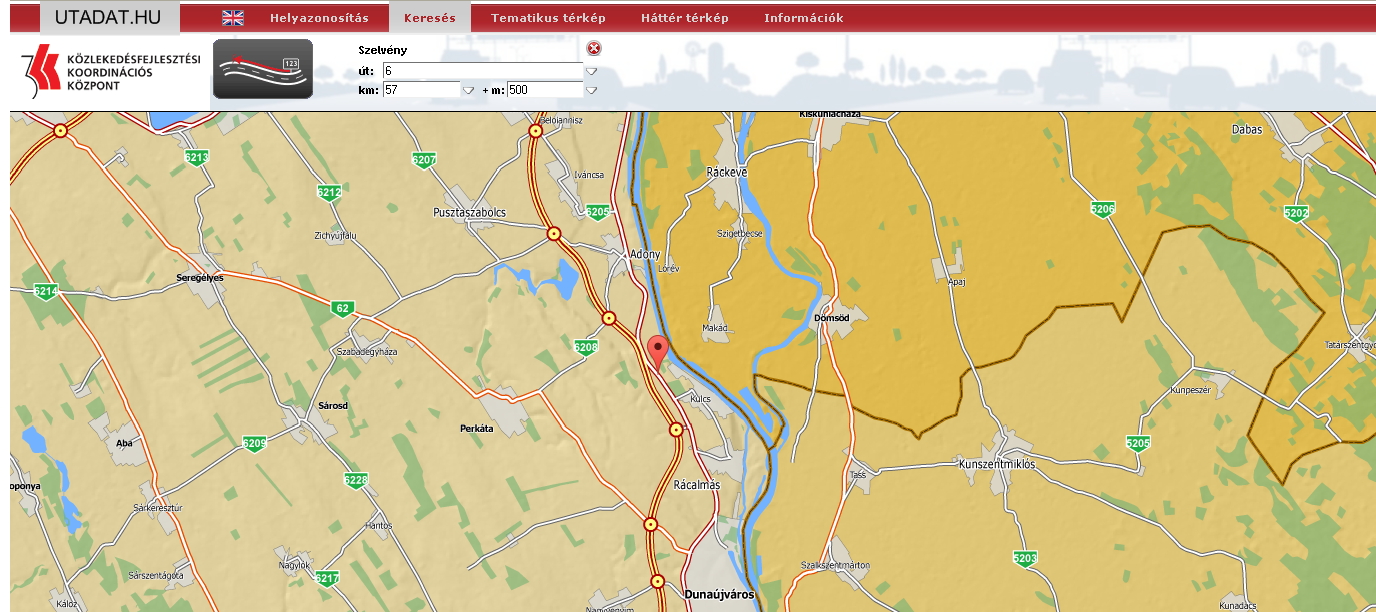The image size is (1376, 612).
Task: Go to the Információk menu item
Action: [x=803, y=18]
